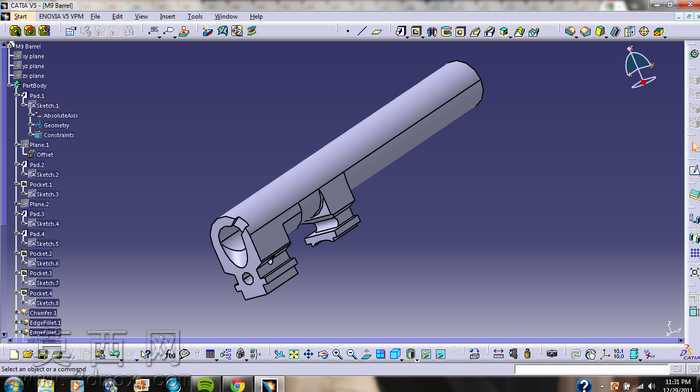
Task: Select the Thickness tool
Action: [x=629, y=31]
